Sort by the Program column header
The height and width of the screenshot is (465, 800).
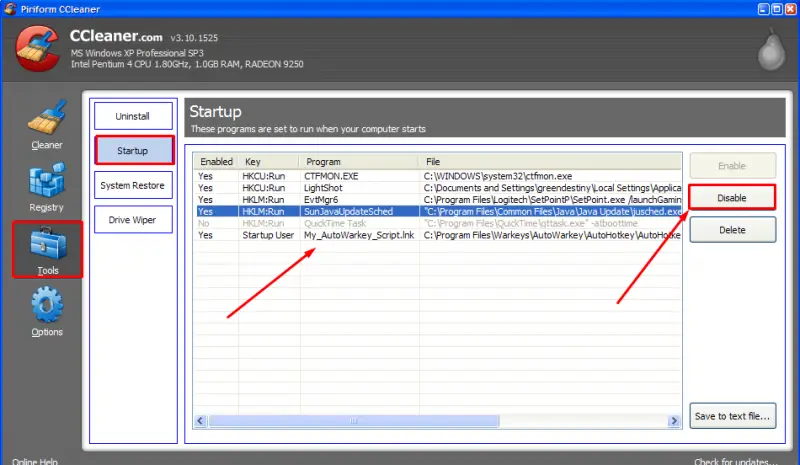[360, 161]
